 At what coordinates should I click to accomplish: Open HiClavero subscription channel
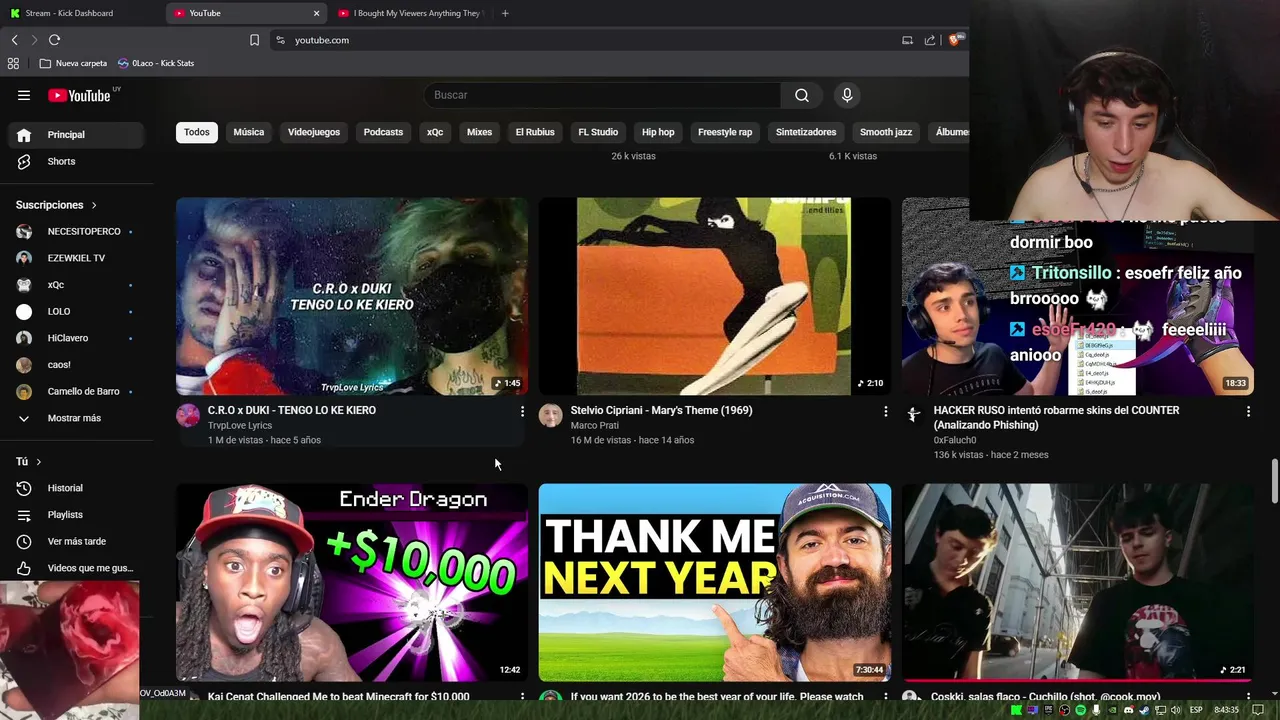pos(76,338)
